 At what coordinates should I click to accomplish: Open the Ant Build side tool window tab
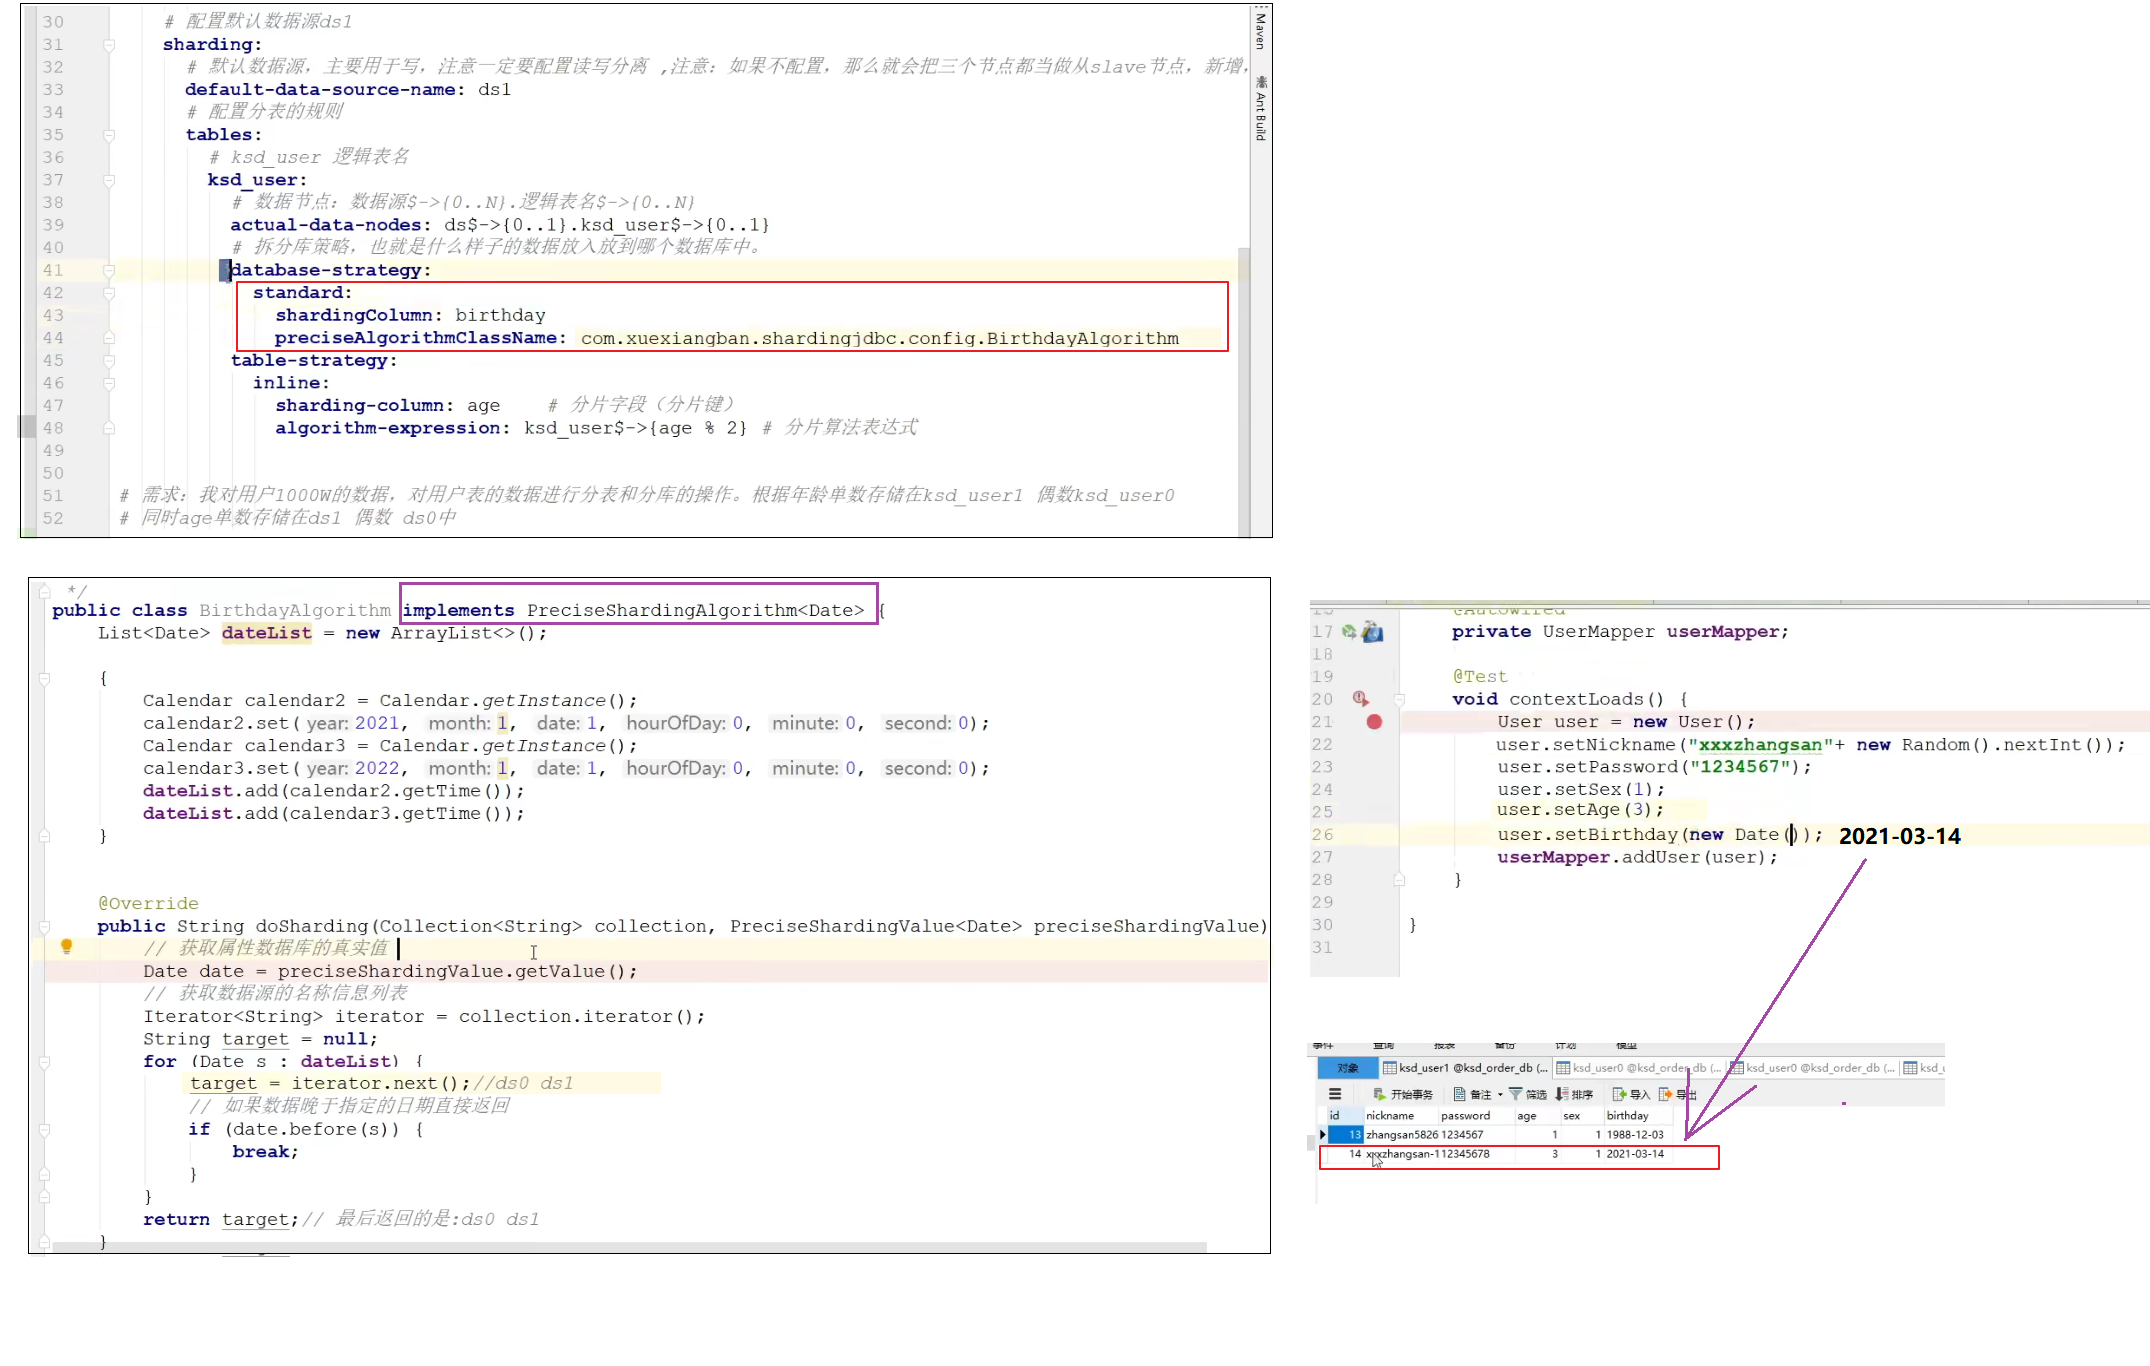[1260, 110]
